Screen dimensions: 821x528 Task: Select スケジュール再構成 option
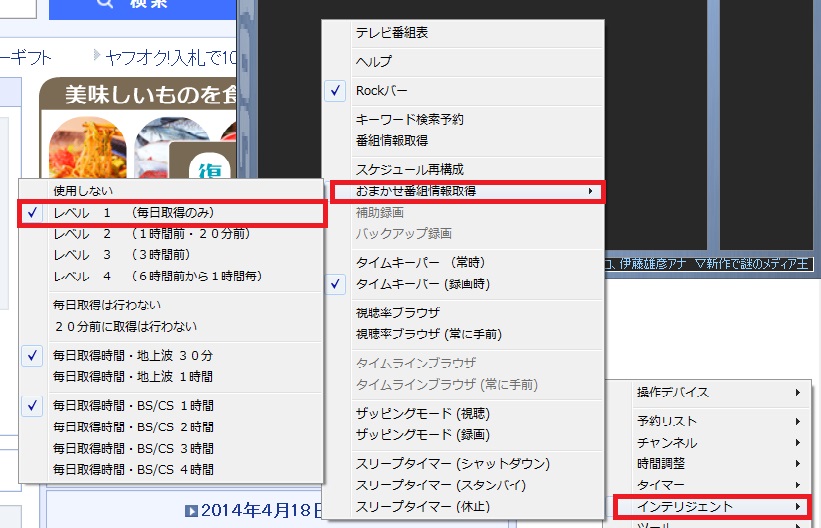[x=409, y=169]
